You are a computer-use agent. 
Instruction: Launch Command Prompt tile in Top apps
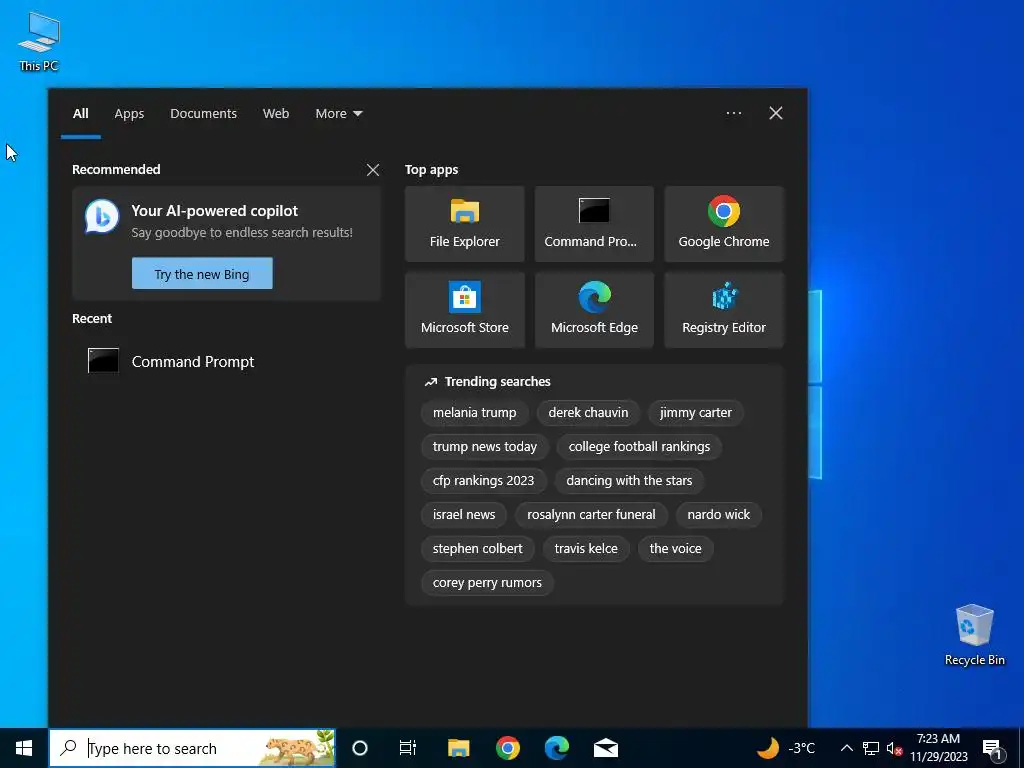[594, 224]
